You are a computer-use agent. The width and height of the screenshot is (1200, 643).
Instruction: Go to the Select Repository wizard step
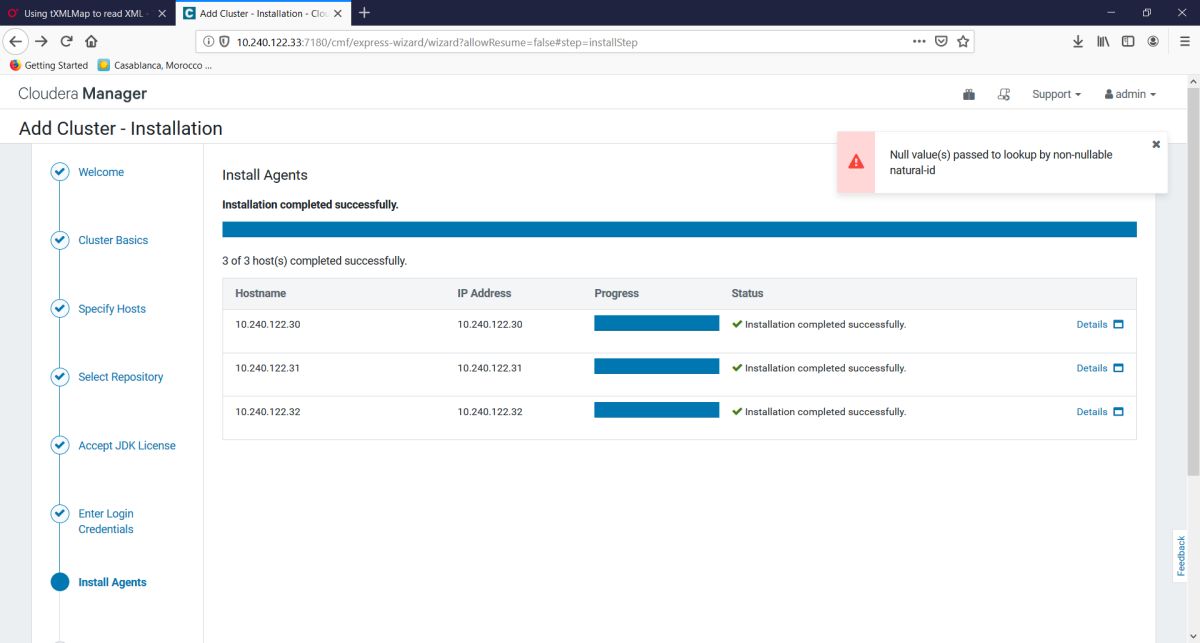(120, 377)
